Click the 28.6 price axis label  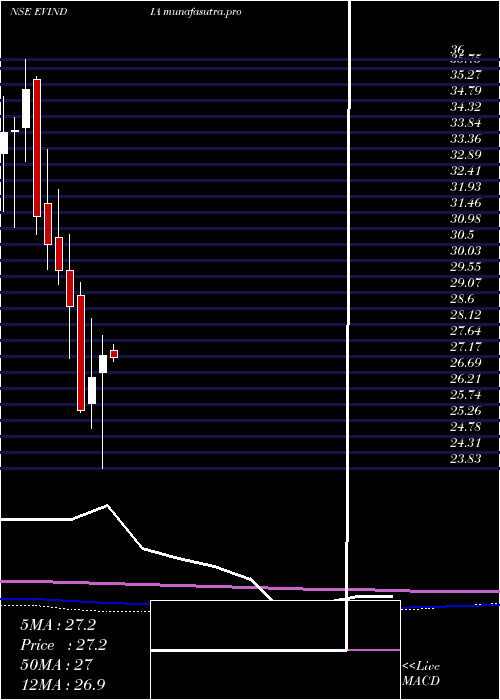(x=462, y=300)
